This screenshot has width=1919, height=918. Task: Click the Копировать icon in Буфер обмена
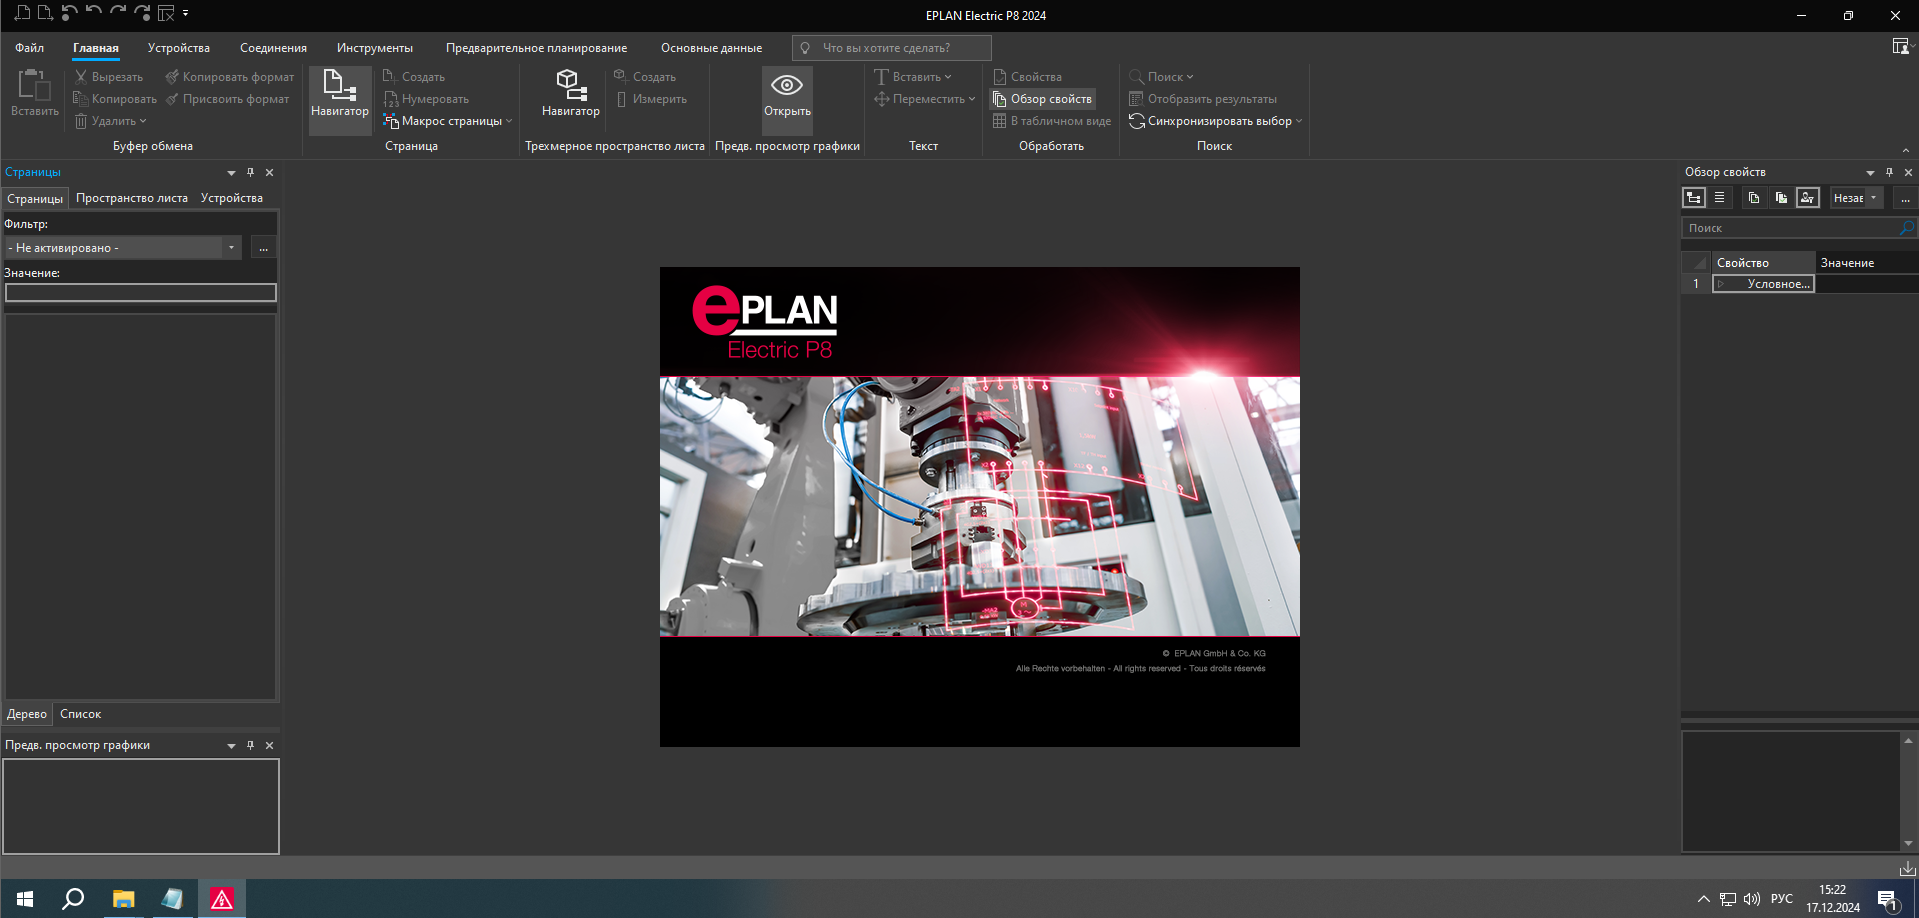click(x=80, y=98)
